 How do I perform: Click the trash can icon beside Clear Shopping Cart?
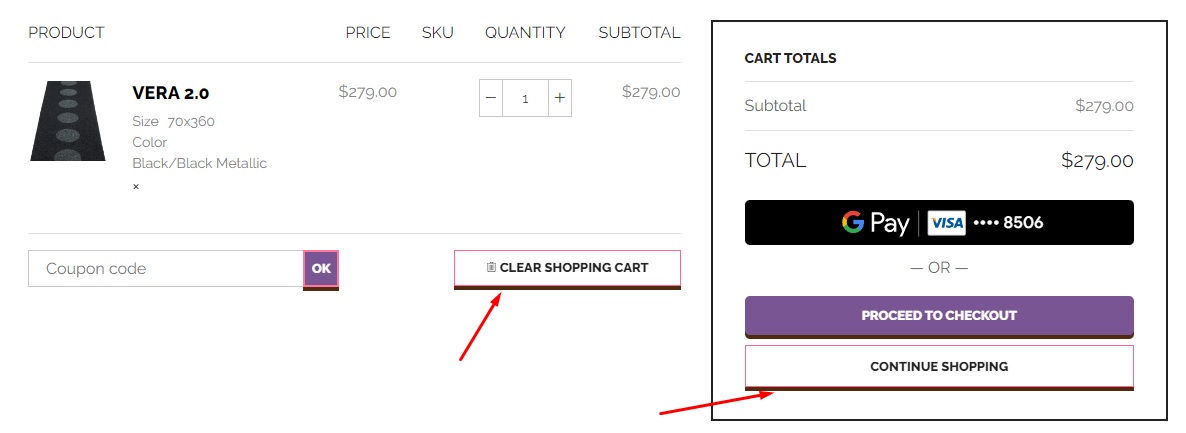pos(491,267)
